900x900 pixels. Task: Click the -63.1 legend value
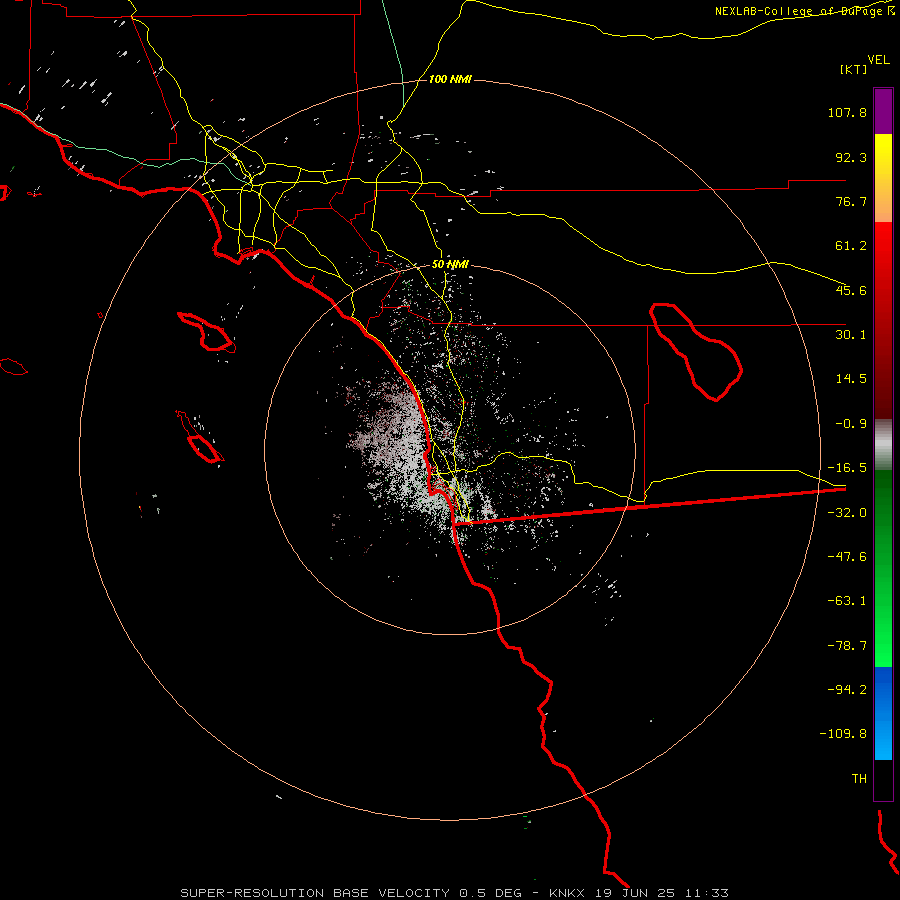pos(847,601)
